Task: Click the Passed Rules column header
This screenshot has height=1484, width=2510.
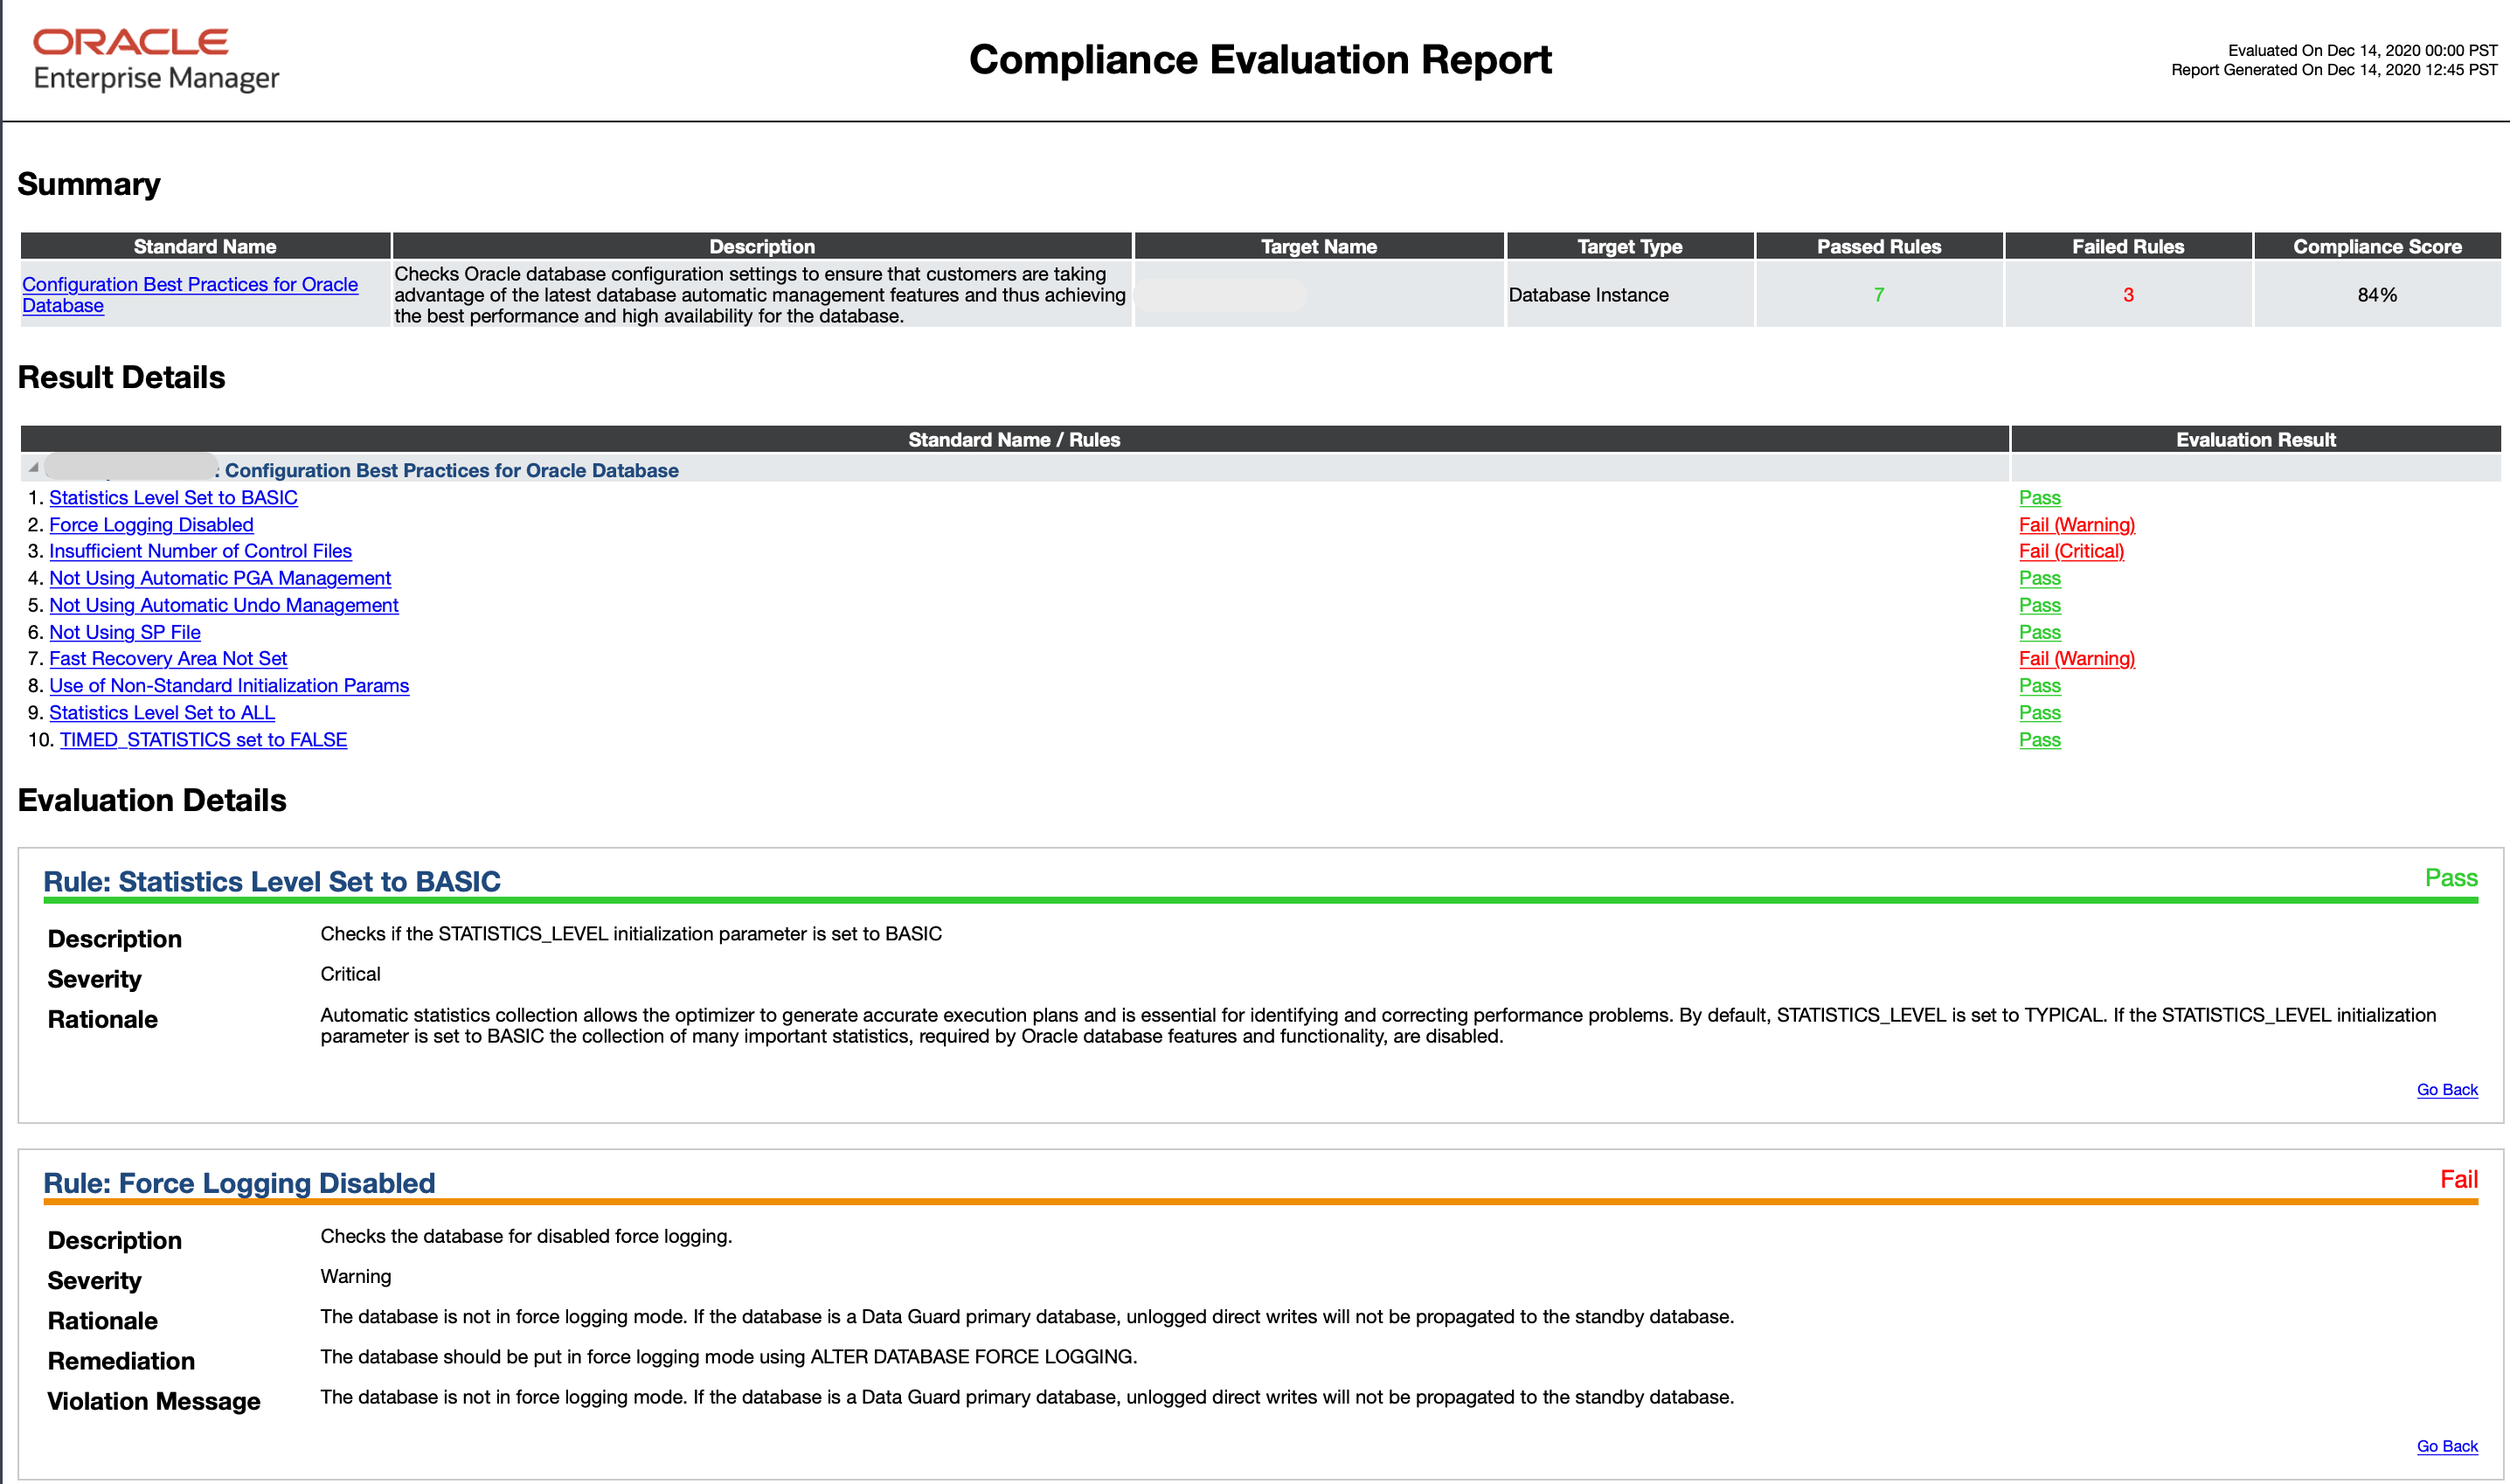Action: (x=1879, y=246)
